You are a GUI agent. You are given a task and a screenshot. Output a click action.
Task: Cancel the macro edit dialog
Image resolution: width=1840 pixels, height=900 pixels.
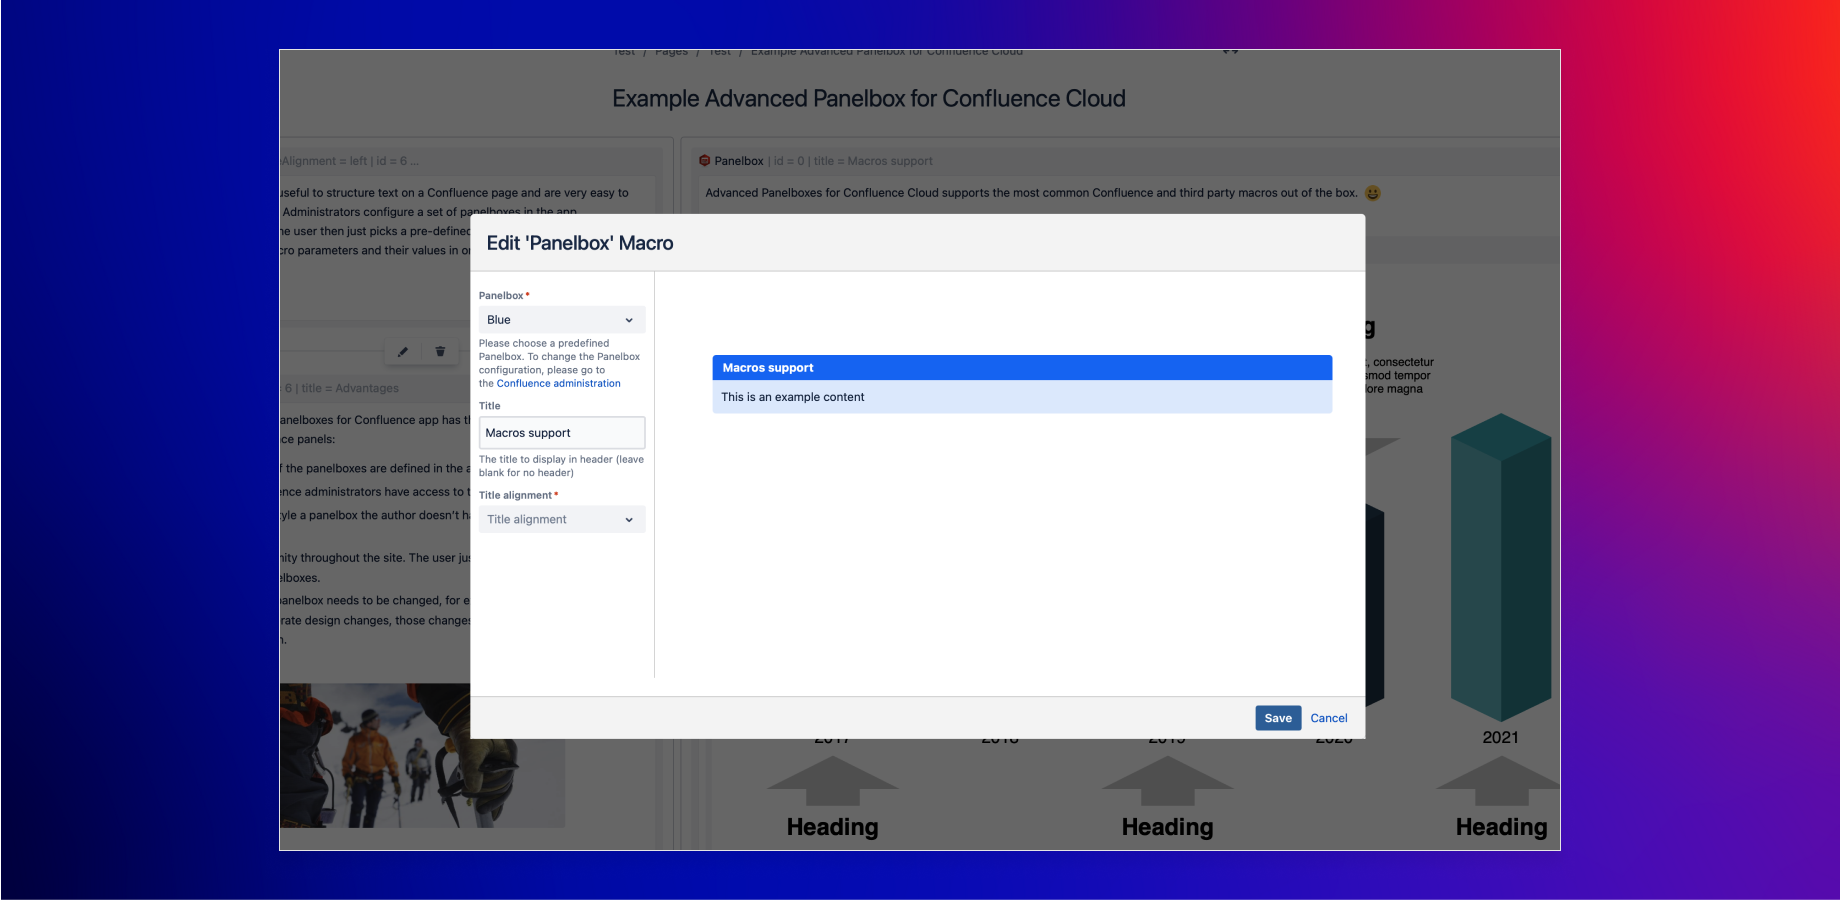pos(1329,718)
